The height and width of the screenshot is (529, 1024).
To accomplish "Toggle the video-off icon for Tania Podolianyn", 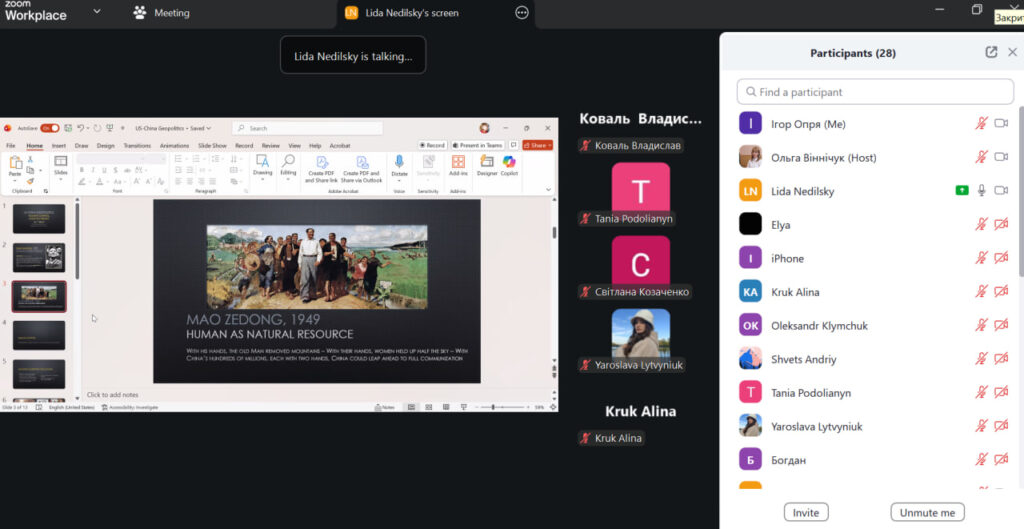I will 1001,393.
